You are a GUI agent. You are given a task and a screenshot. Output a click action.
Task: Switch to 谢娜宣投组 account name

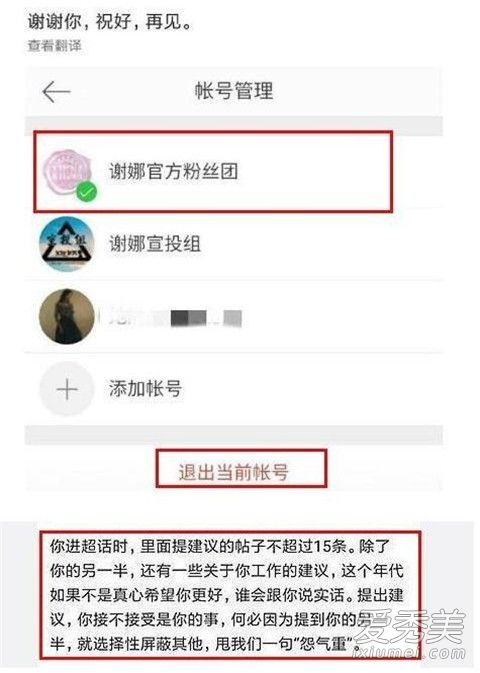click(155, 244)
